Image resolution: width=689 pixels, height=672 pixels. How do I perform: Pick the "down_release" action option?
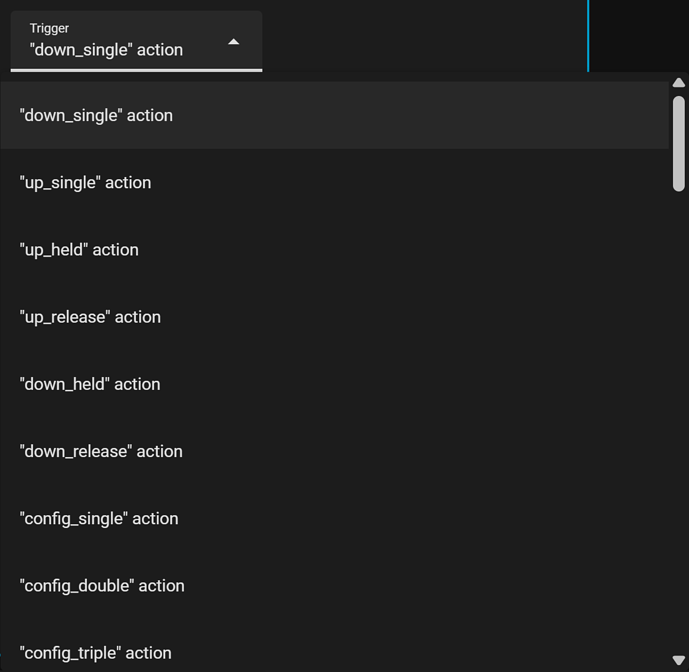pyautogui.click(x=101, y=451)
